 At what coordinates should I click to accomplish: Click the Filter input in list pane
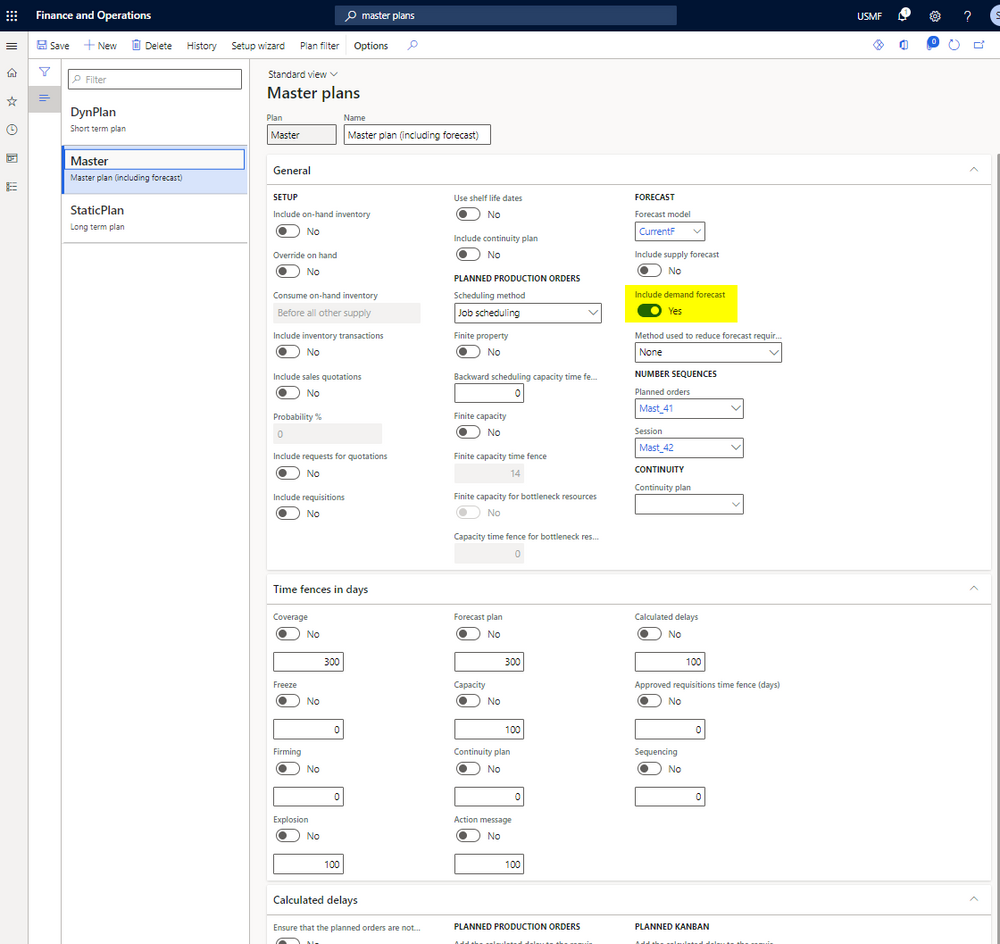click(155, 79)
